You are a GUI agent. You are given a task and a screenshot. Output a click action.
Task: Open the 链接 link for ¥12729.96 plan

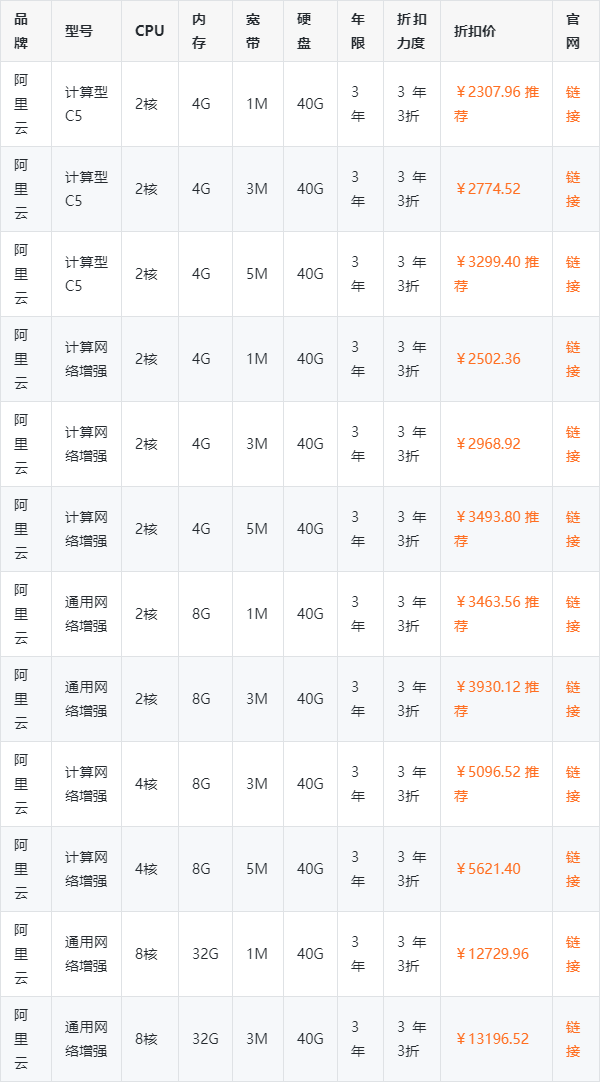(573, 954)
